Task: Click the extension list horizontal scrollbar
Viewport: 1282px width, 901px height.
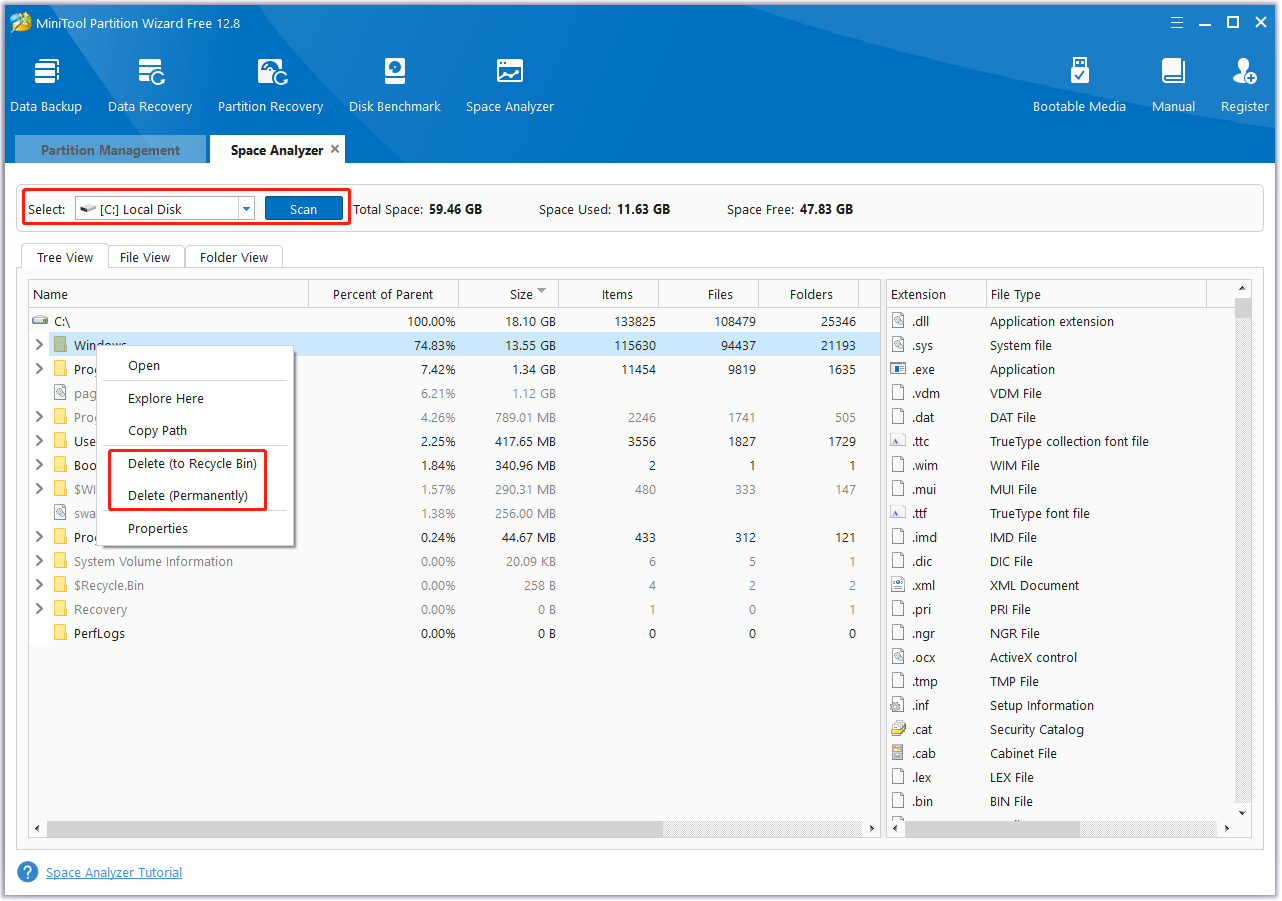Action: (993, 829)
